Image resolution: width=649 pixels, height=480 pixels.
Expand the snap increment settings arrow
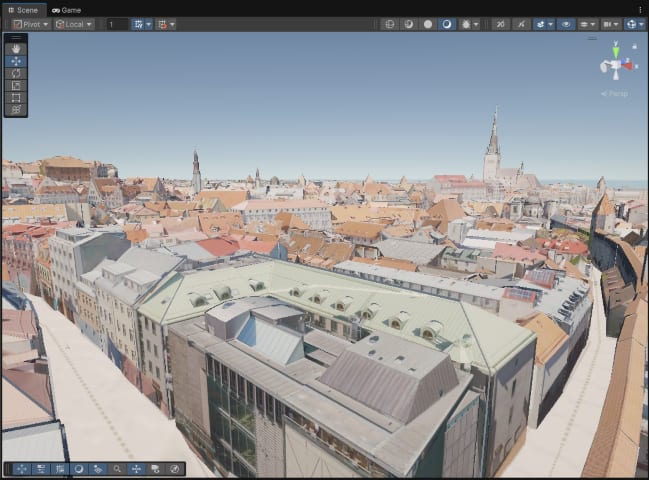[x=172, y=24]
